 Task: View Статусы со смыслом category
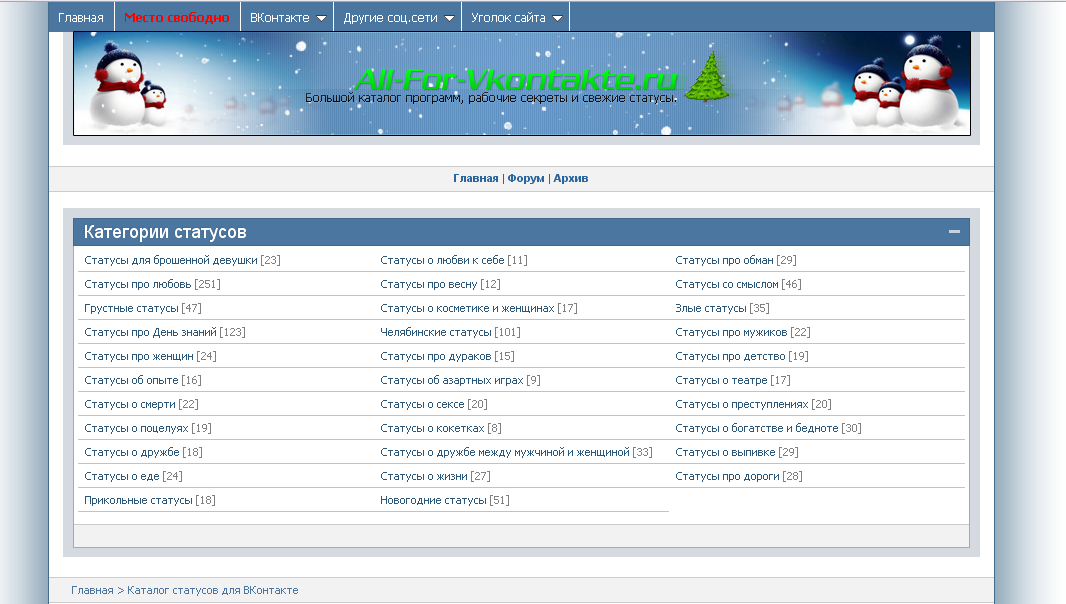727,284
